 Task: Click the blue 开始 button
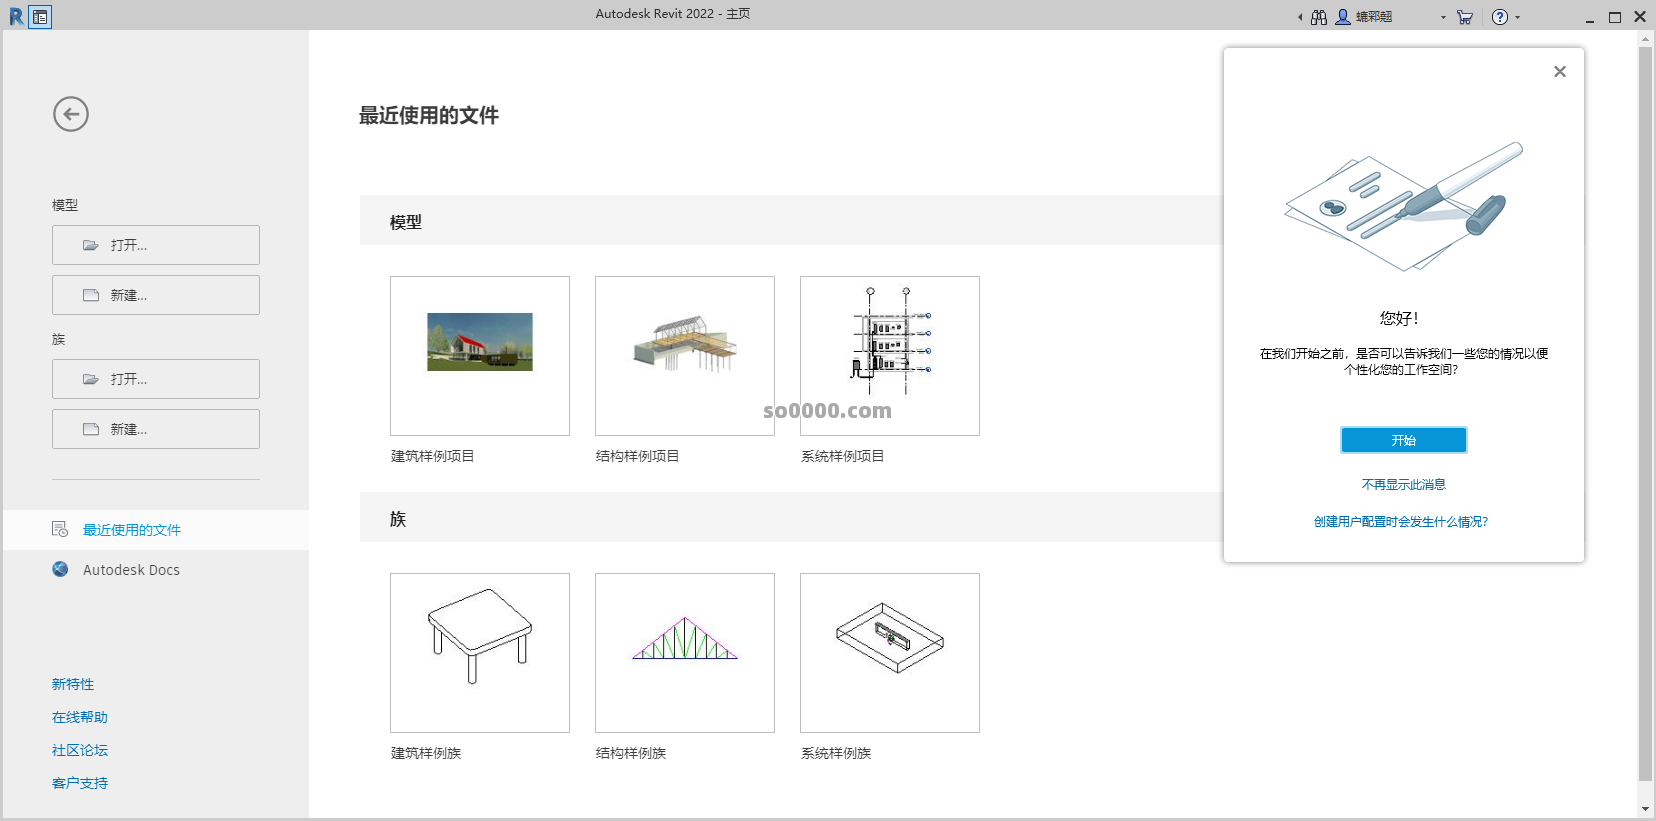tap(1403, 440)
